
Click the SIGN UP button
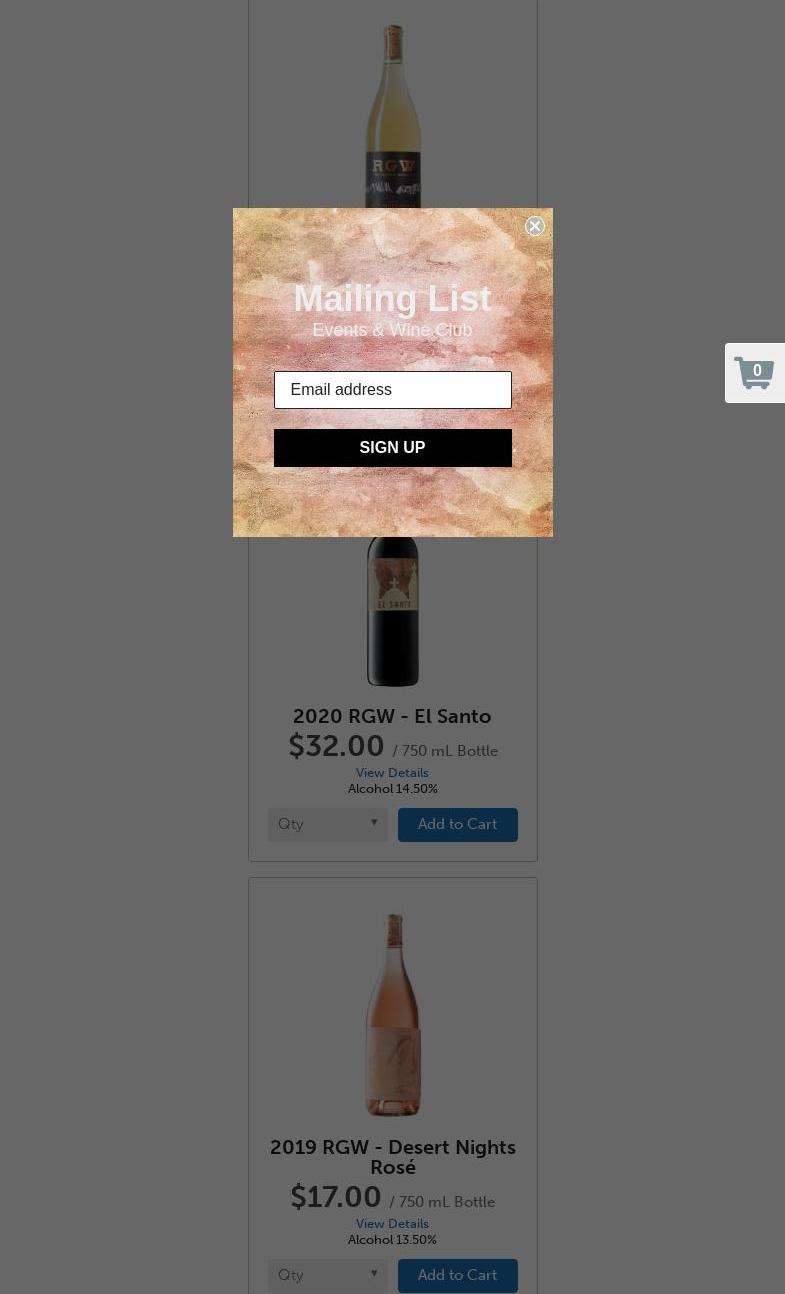tap(392, 448)
